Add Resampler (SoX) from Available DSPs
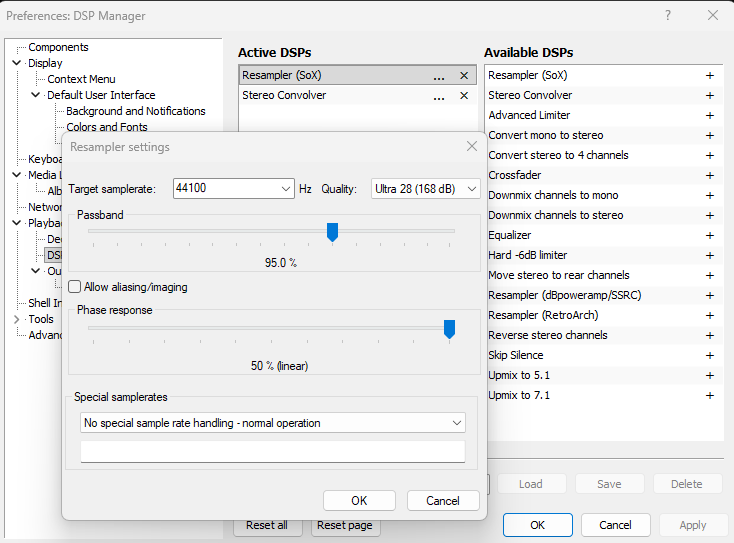This screenshot has width=734, height=543. coord(710,75)
